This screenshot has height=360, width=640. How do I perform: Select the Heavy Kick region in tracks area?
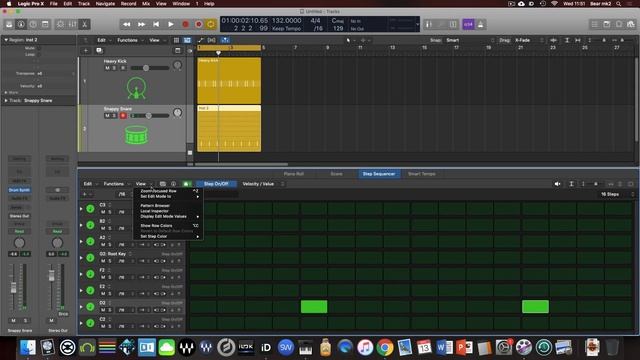[x=229, y=80]
